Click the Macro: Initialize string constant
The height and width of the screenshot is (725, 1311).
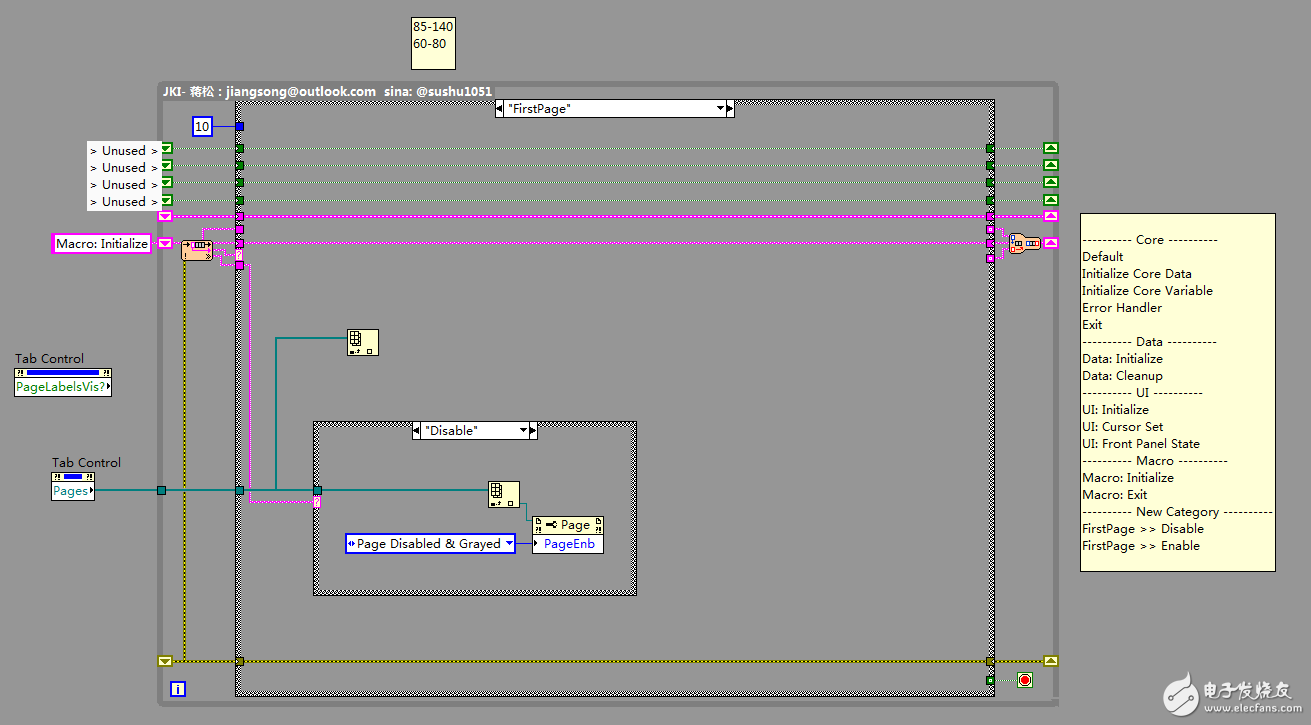tap(102, 243)
